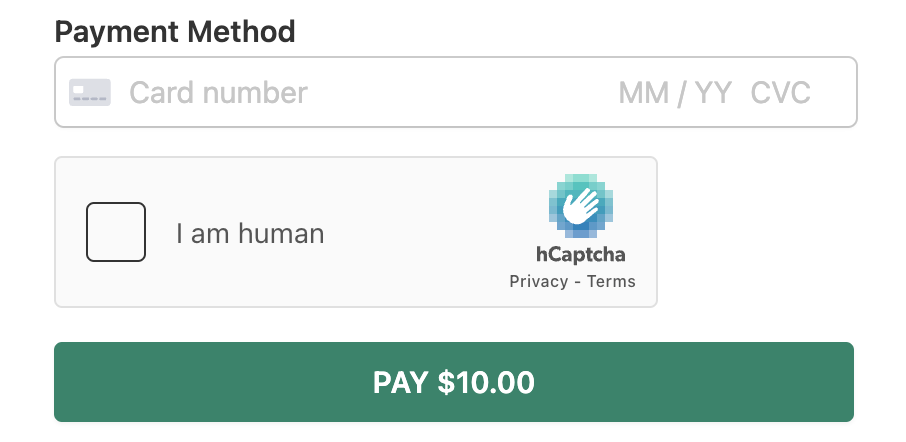
Task: Click the gray card brand placeholder icon
Action: point(90,92)
